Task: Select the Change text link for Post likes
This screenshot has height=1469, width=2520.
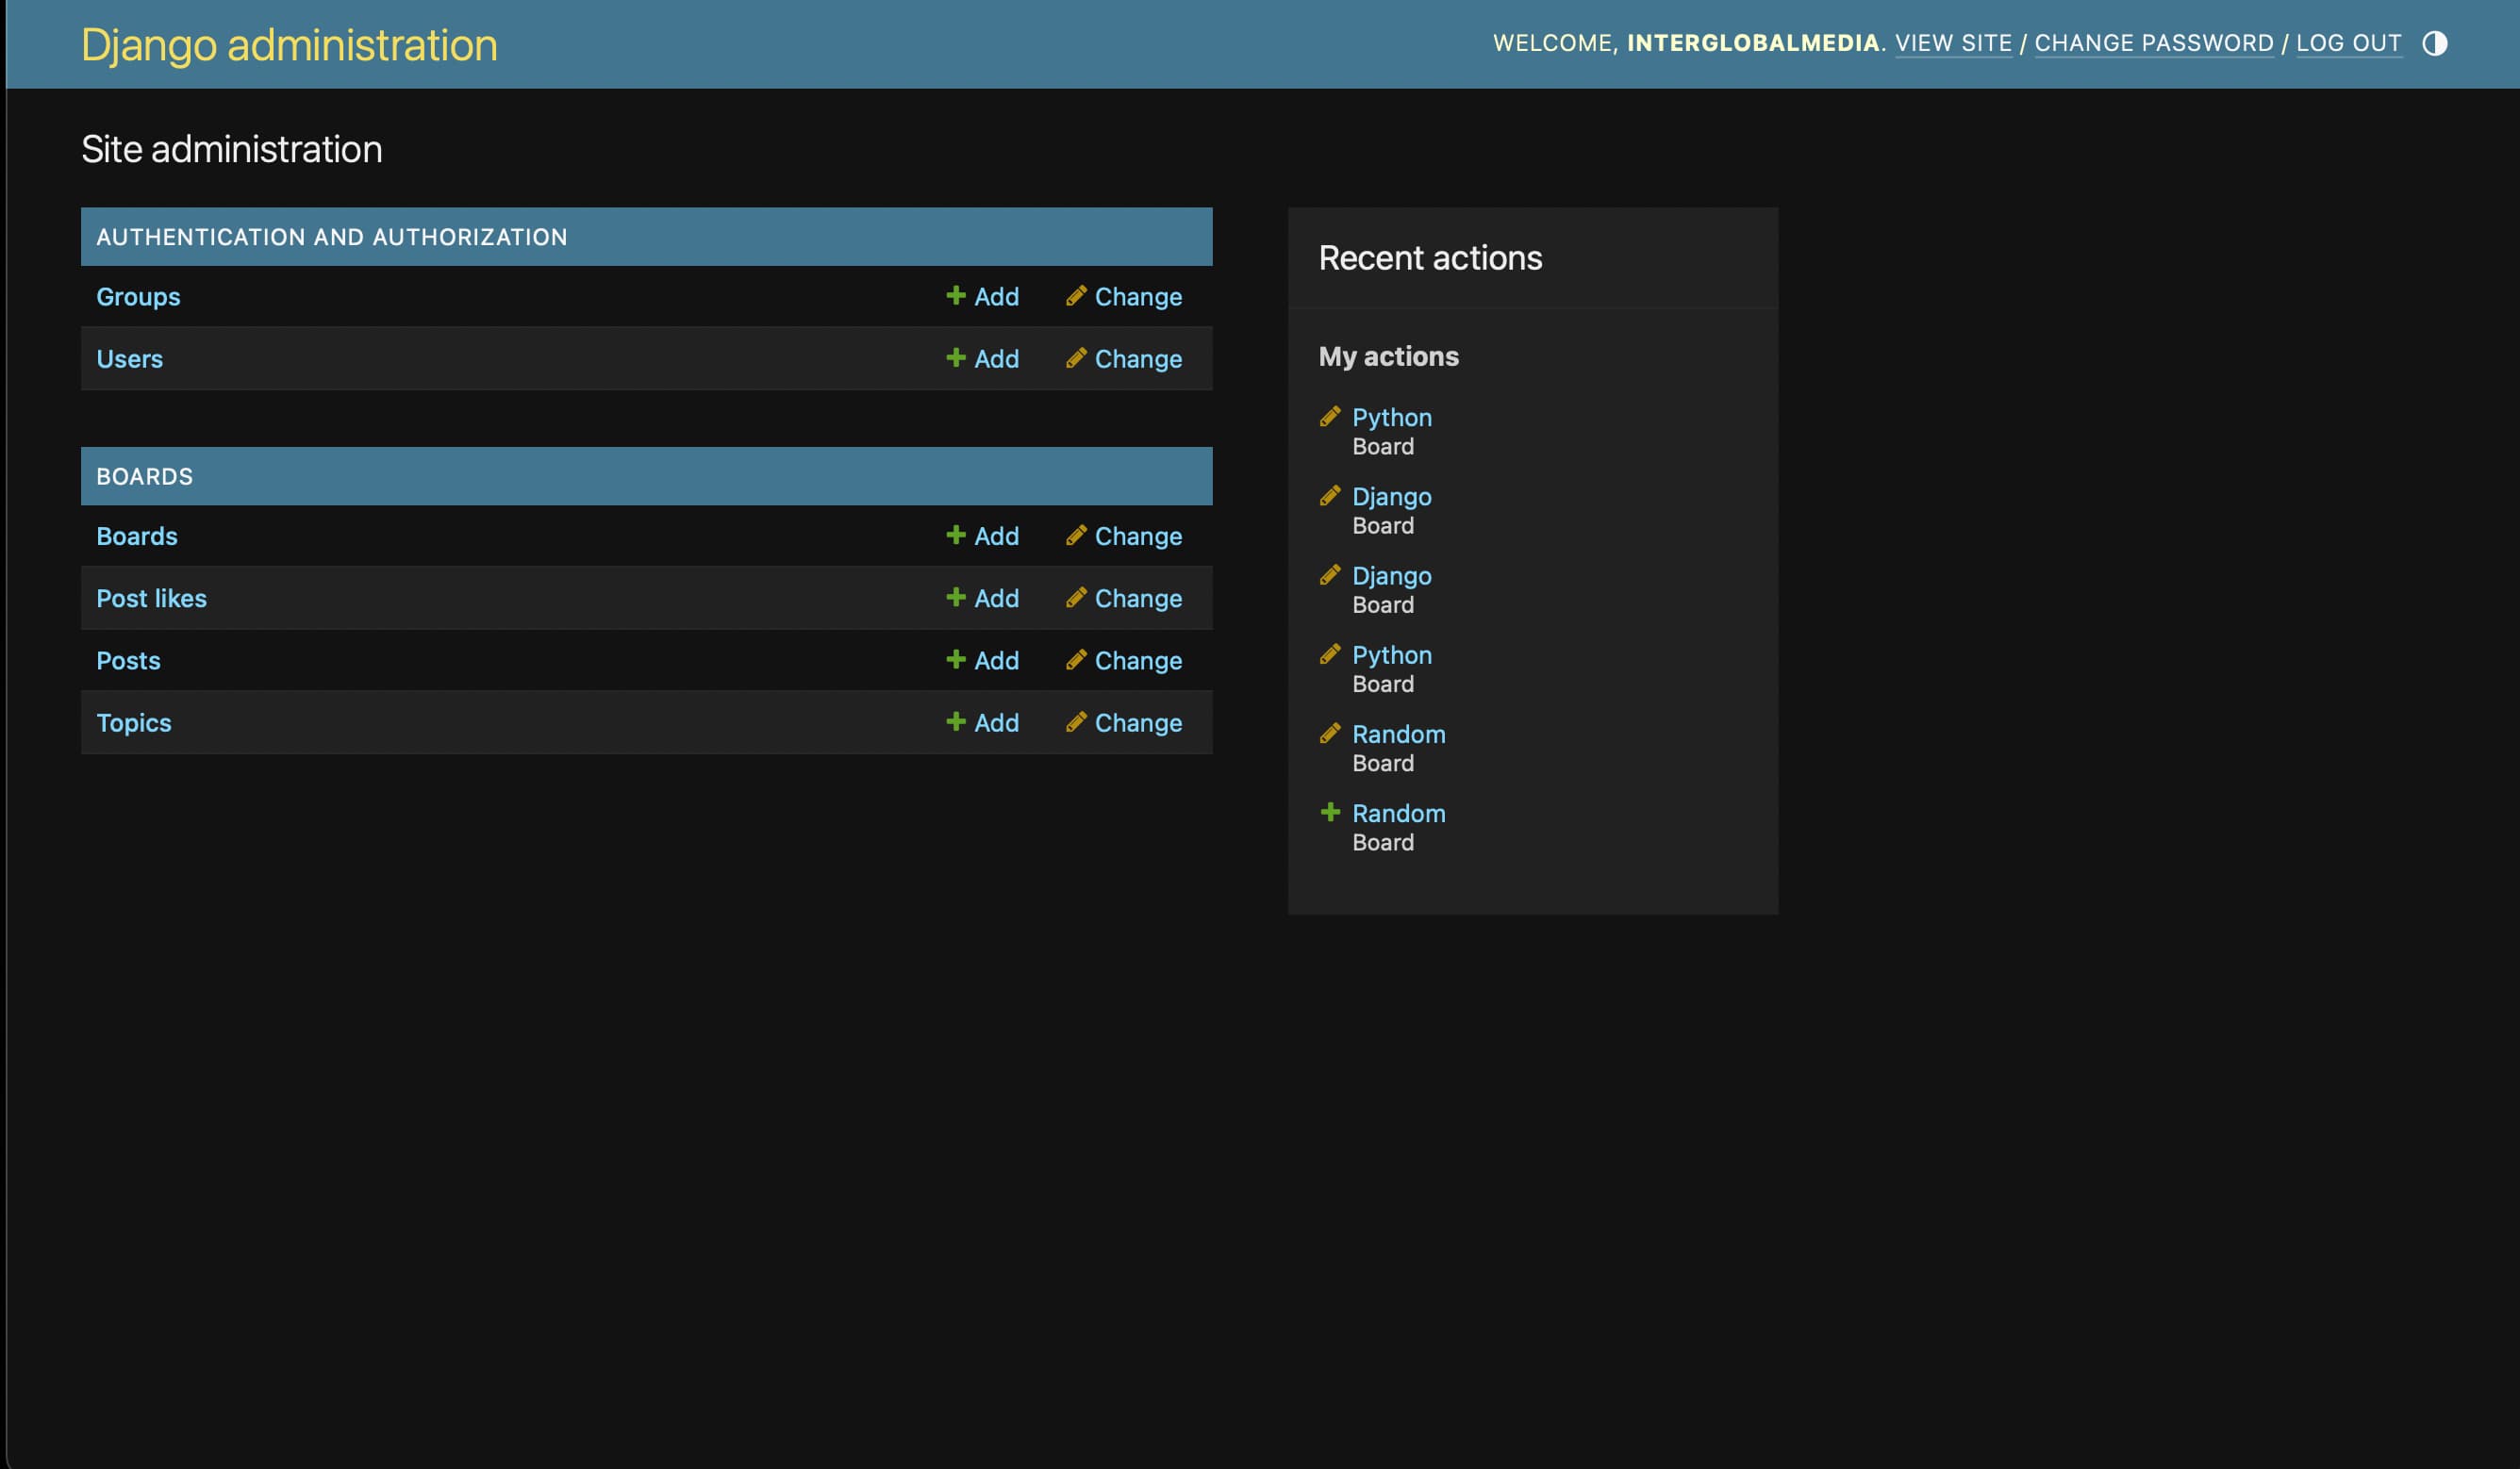Action: point(1138,598)
